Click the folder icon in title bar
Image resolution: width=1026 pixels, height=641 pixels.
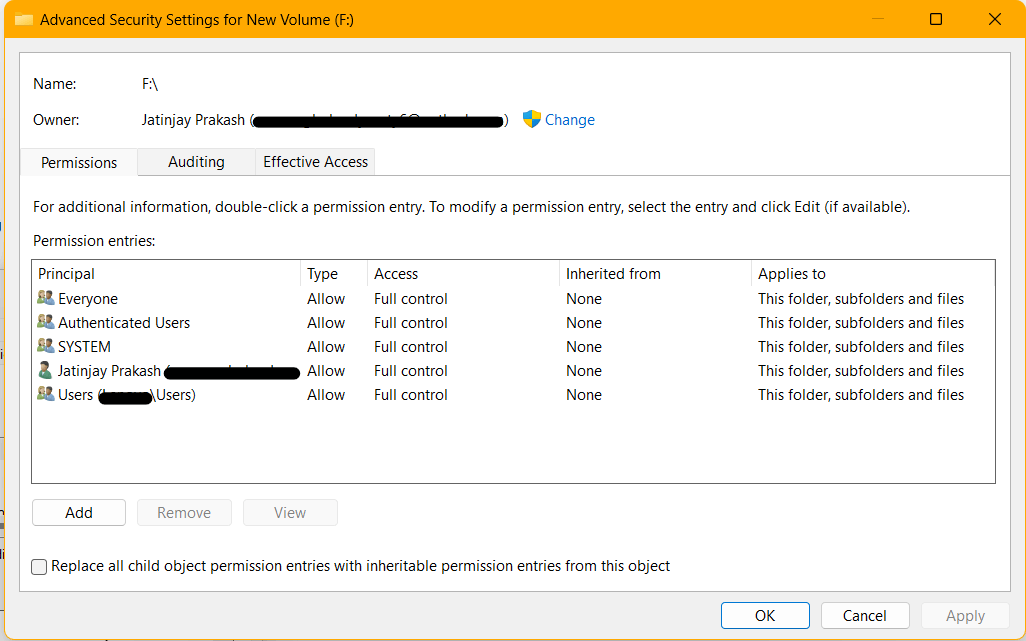click(23, 19)
